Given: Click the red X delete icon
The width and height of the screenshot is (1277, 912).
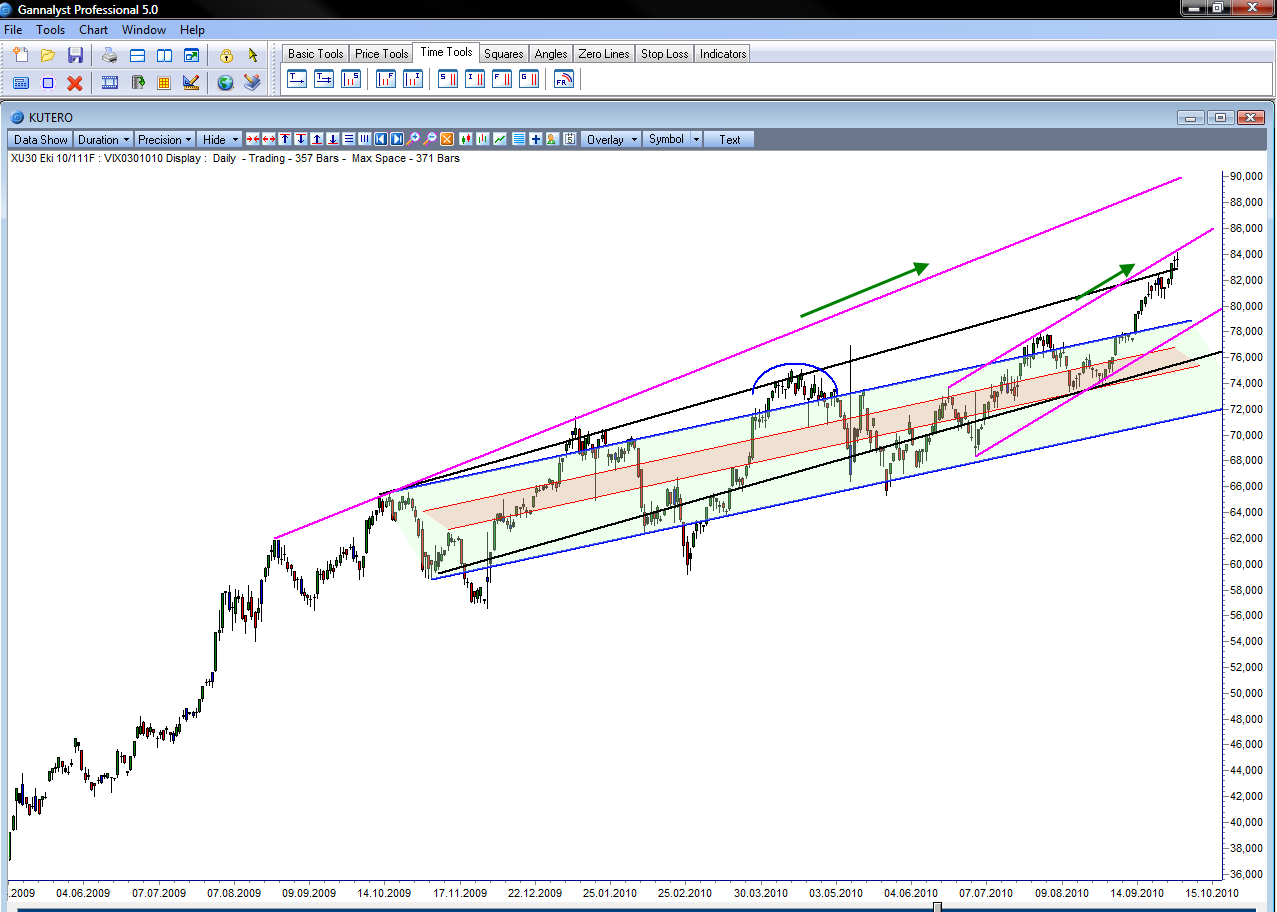Looking at the screenshot, I should coord(75,83).
